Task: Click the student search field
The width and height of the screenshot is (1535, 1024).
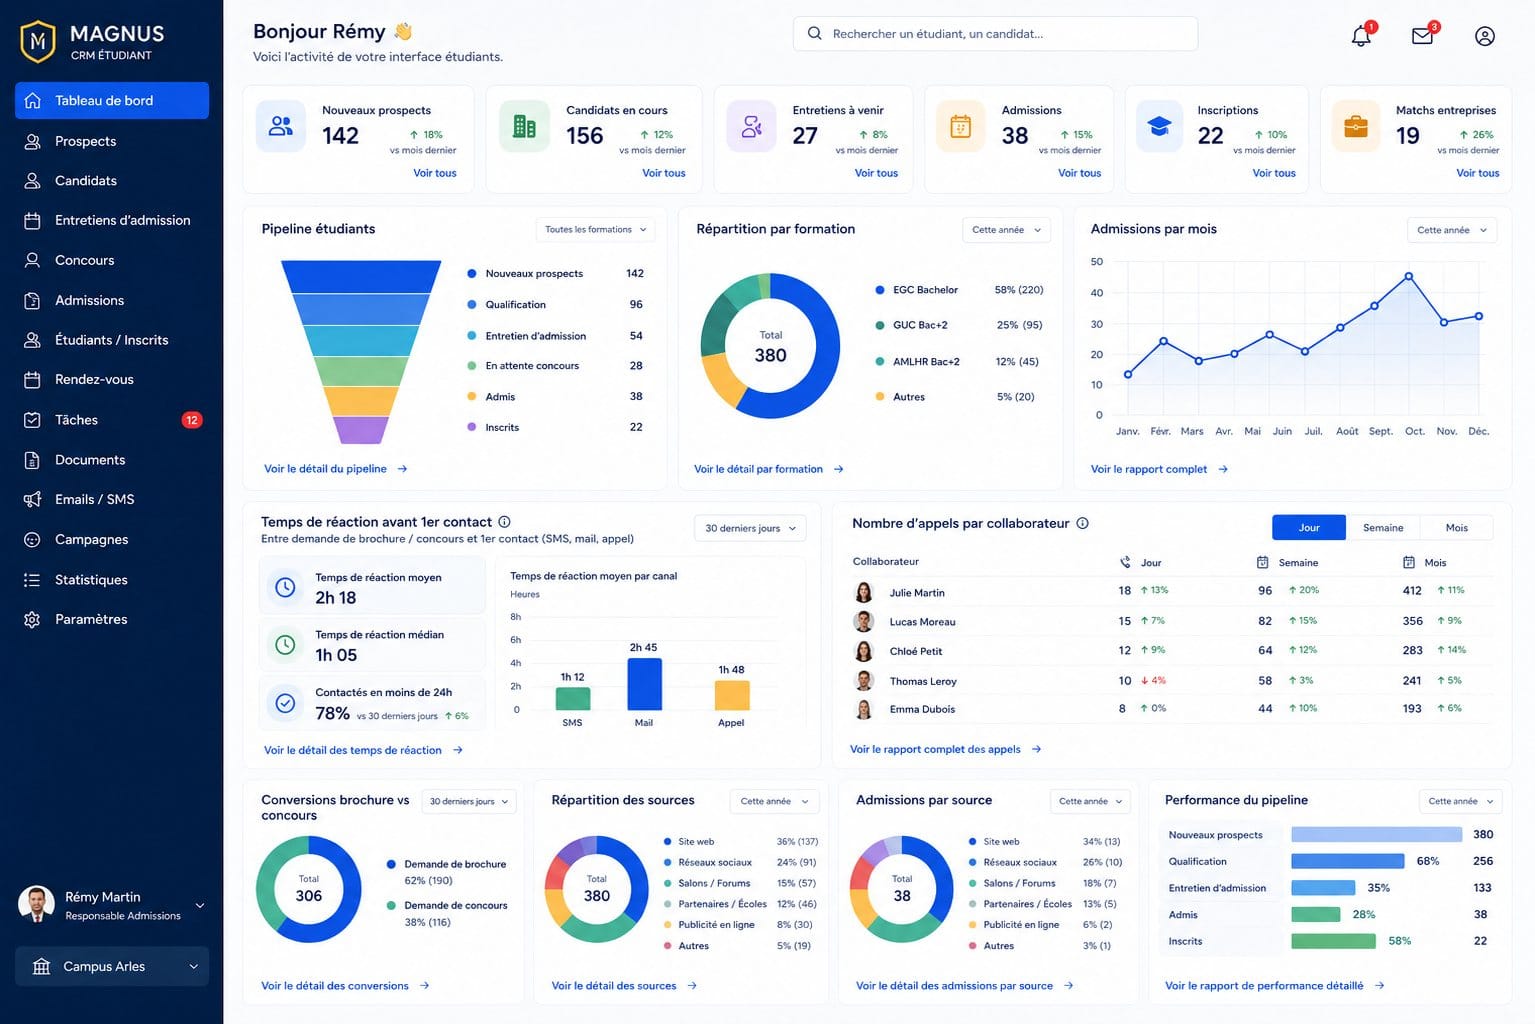Action: 995,34
